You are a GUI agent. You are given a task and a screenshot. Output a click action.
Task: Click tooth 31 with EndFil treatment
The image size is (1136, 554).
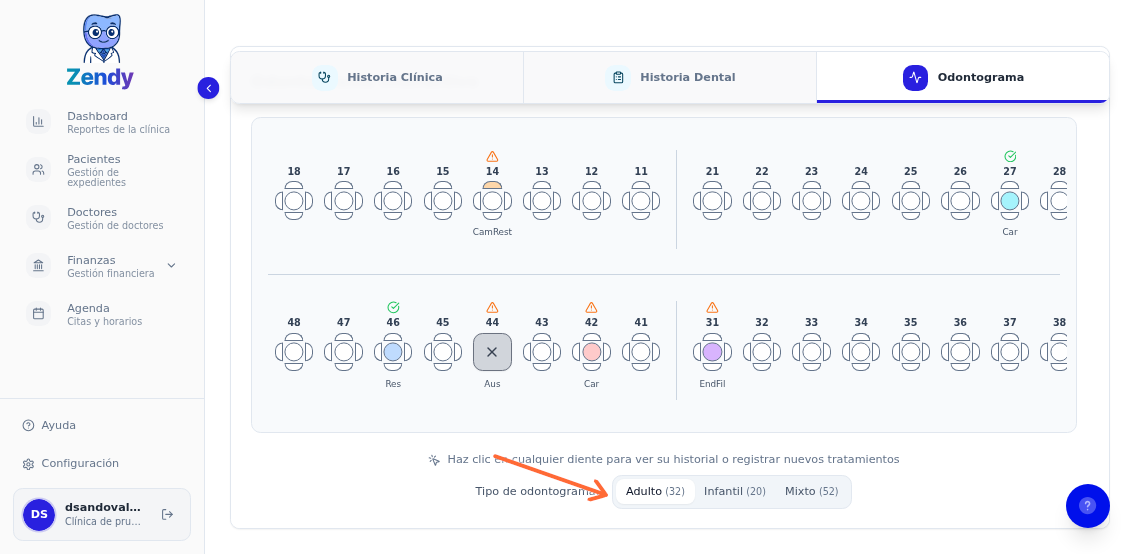712,352
